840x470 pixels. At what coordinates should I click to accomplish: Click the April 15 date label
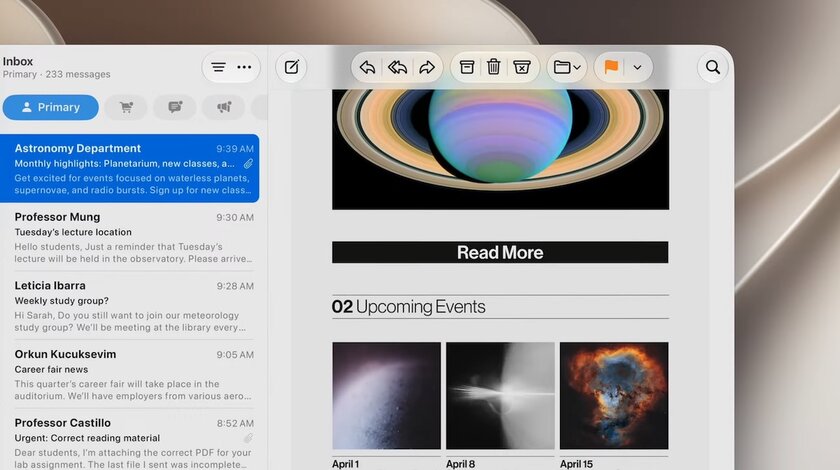tap(576, 464)
